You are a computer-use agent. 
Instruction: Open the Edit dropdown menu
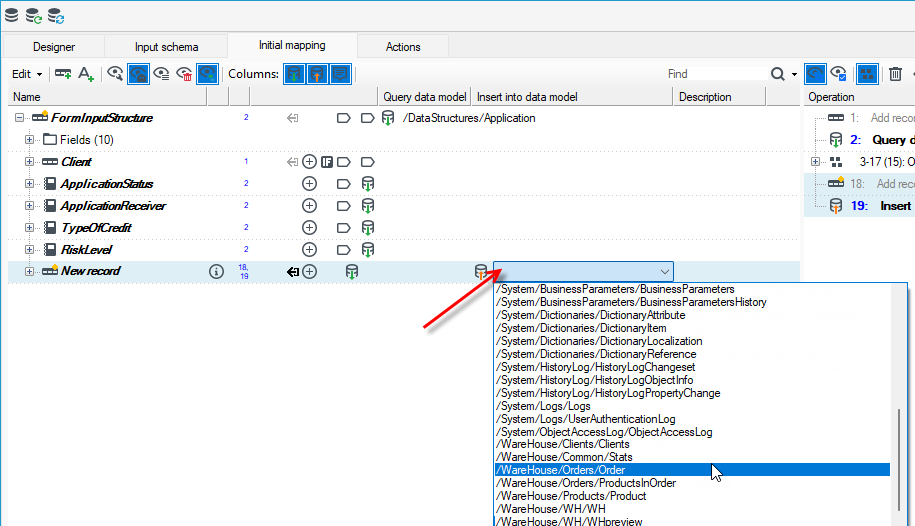click(x=27, y=74)
